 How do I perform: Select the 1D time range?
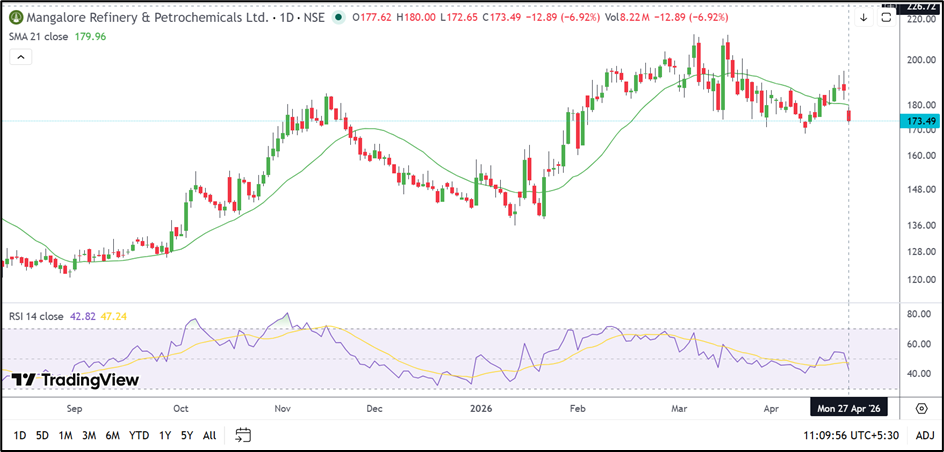tap(19, 435)
